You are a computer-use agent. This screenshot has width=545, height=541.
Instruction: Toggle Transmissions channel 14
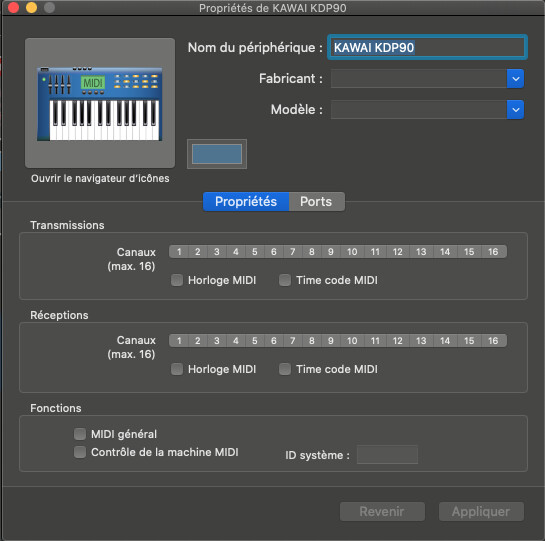(x=445, y=252)
